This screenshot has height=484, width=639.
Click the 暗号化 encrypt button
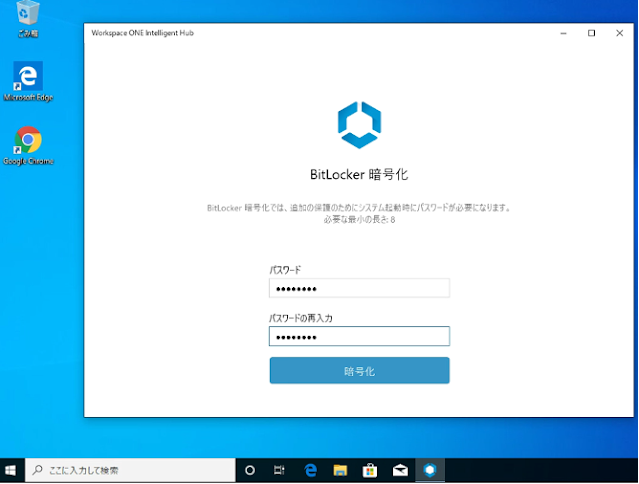click(359, 370)
